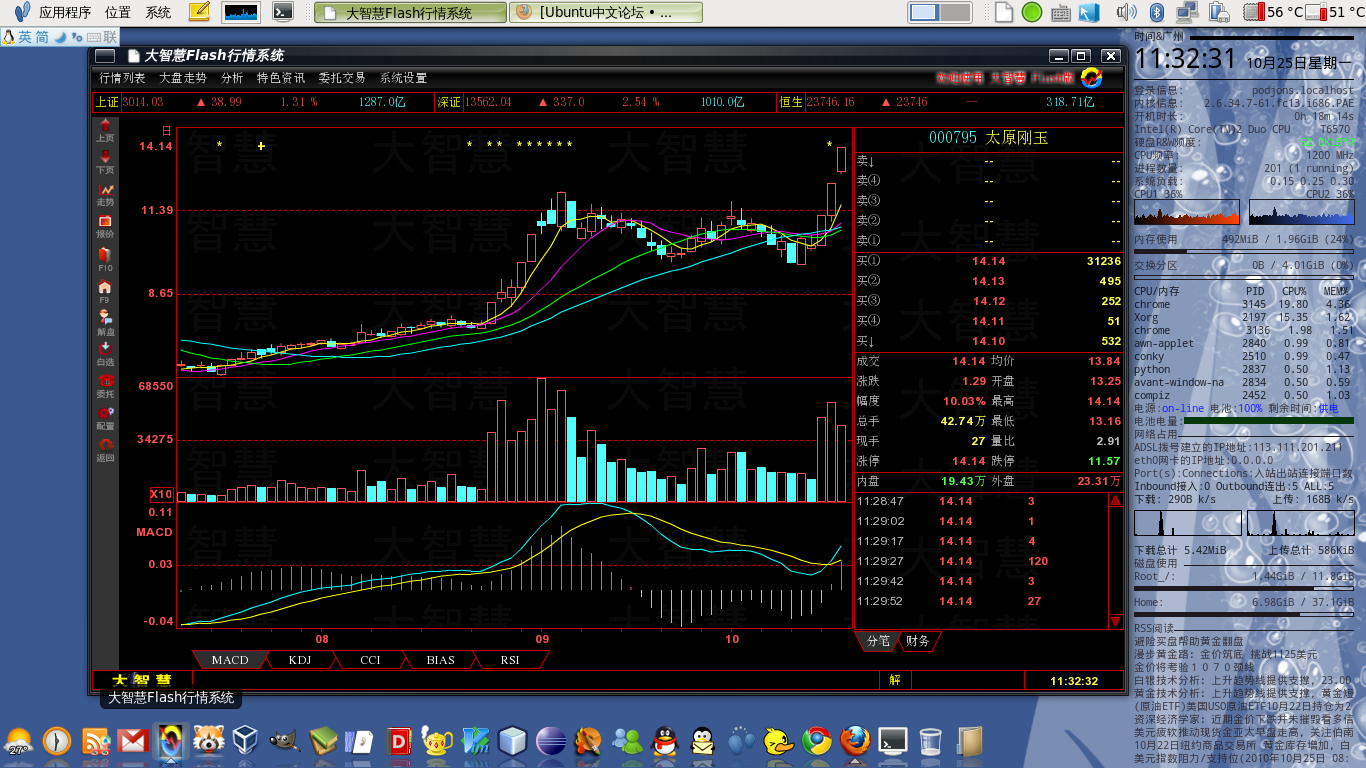The height and width of the screenshot is (768, 1366).
Task: Go to previous page with 上页
Action: (x=105, y=132)
